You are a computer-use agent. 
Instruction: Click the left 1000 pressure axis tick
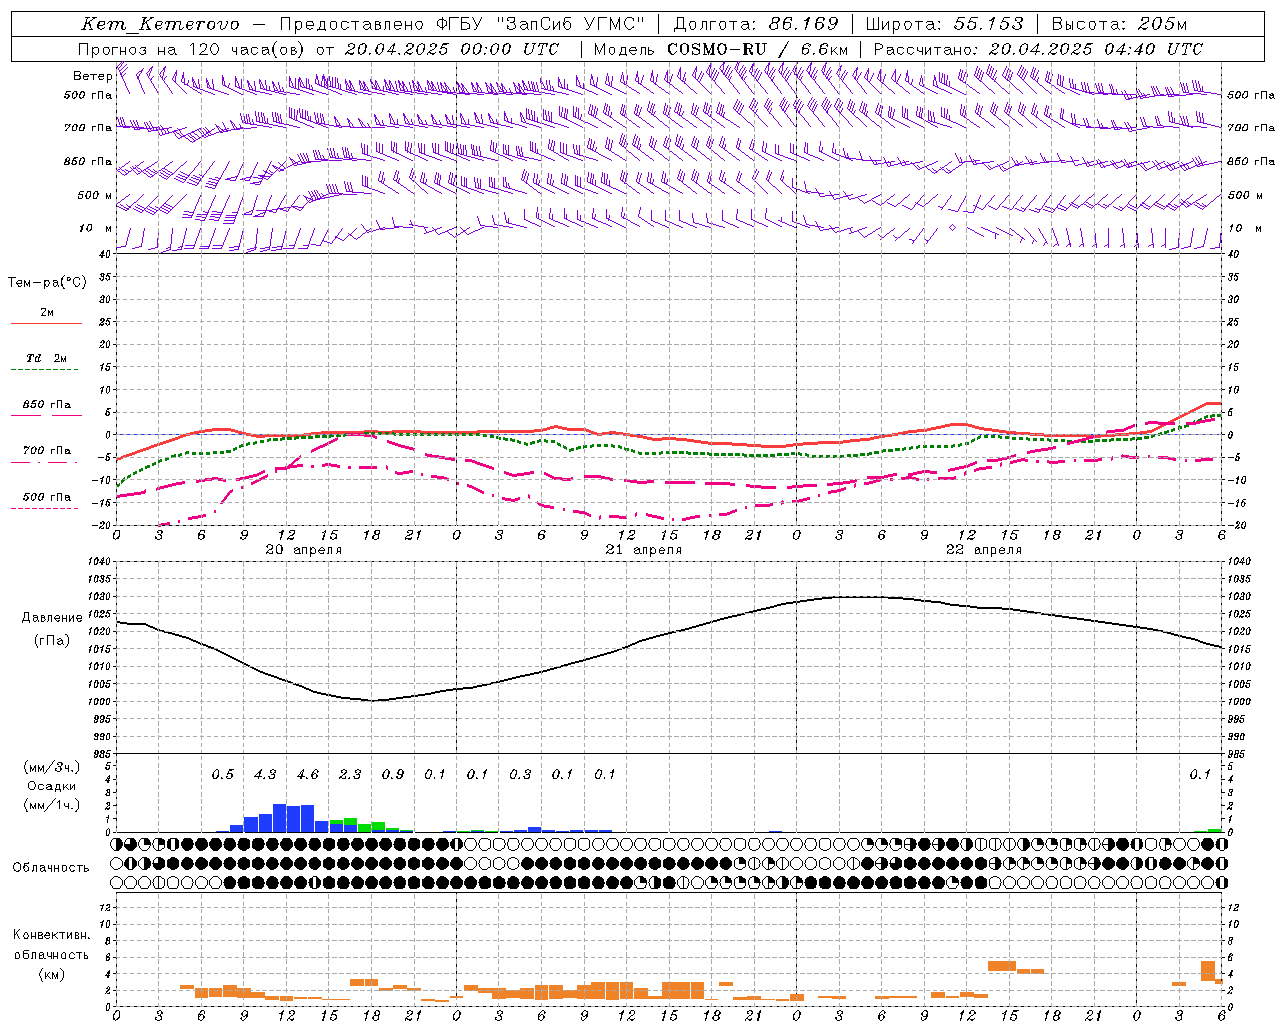[98, 702]
